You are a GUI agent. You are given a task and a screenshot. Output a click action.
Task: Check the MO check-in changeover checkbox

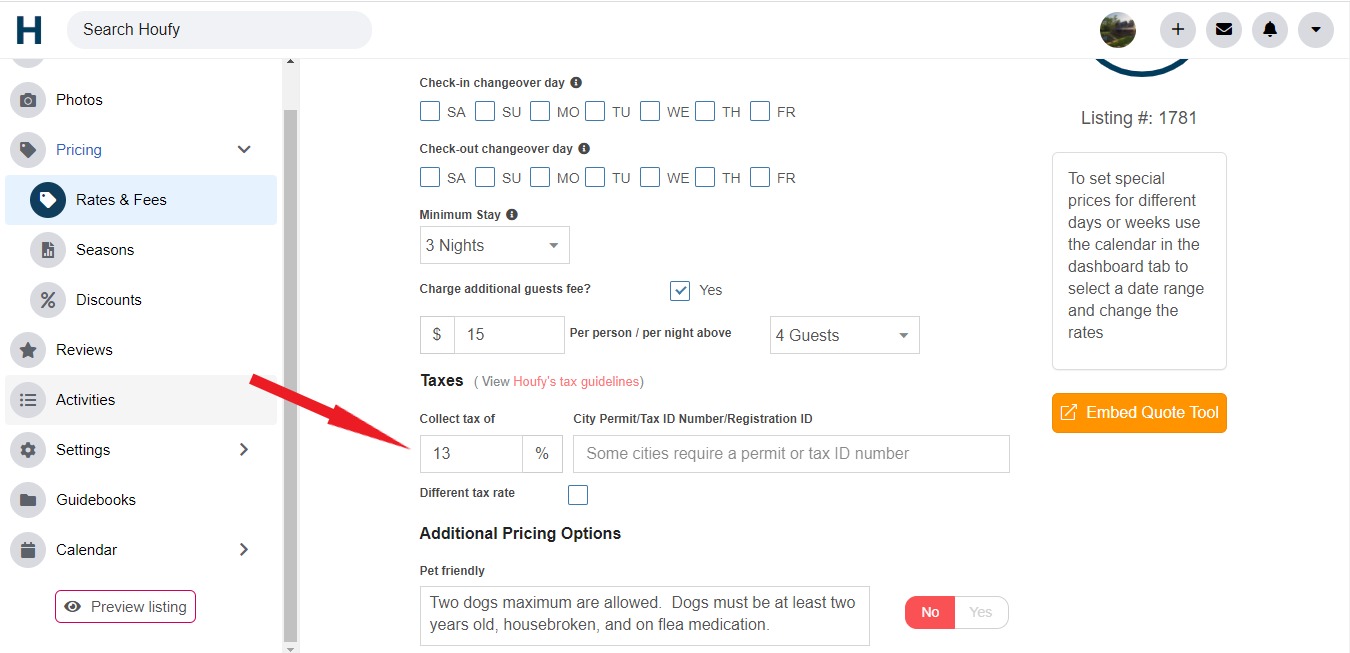pos(540,111)
